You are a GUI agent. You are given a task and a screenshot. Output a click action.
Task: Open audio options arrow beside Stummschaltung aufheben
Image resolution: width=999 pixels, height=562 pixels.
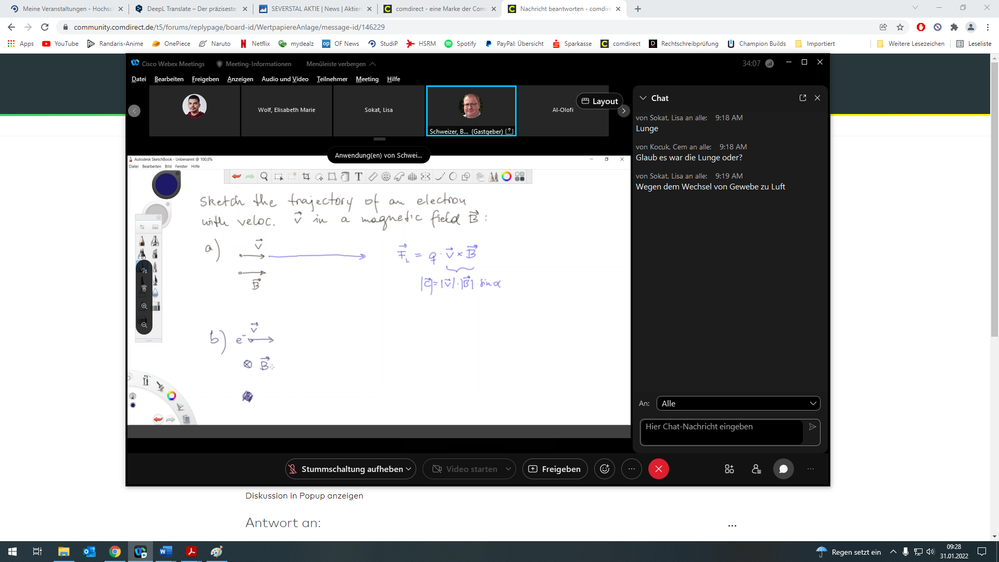tap(408, 469)
